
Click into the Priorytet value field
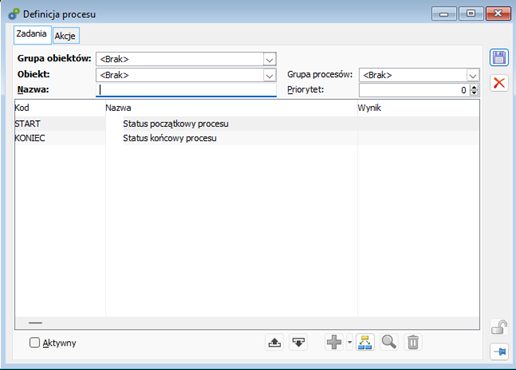click(414, 90)
